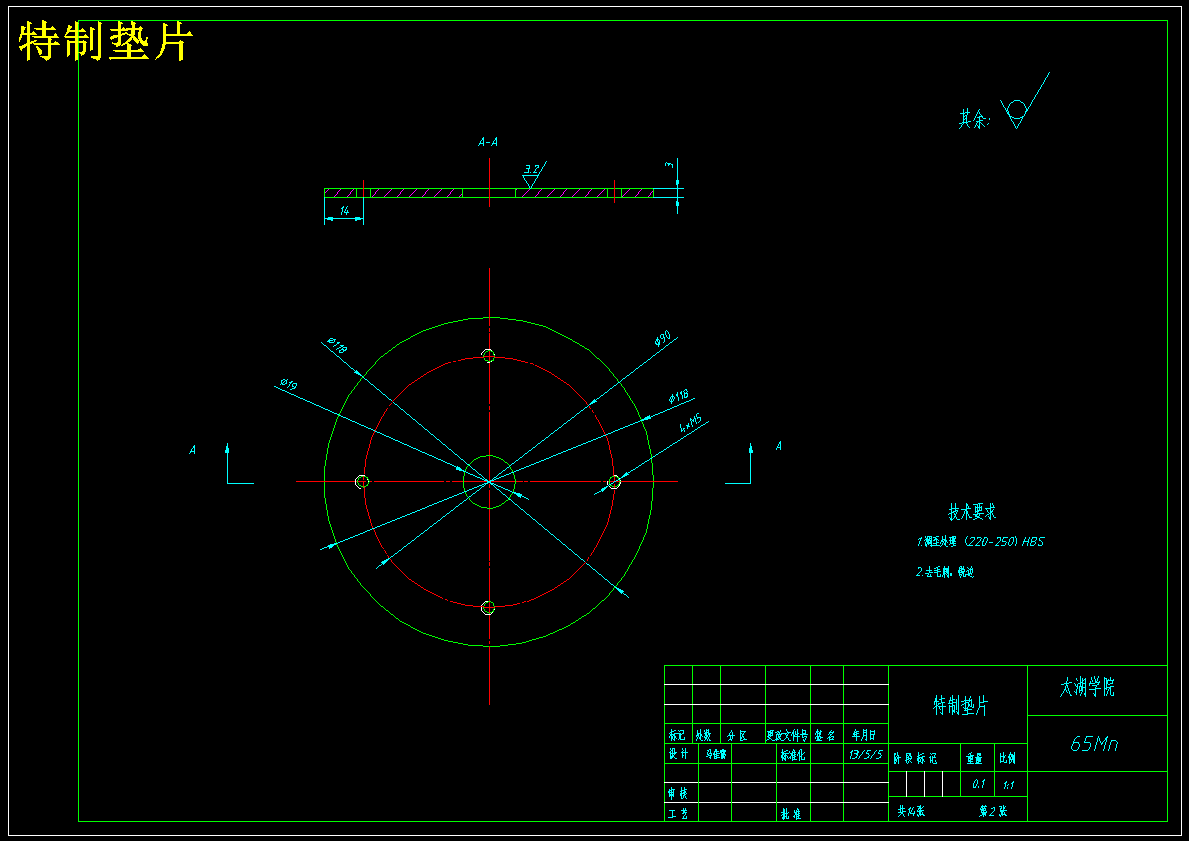Select the 技术要求 heading
Viewport: 1189px width, 841px height.
972,512
